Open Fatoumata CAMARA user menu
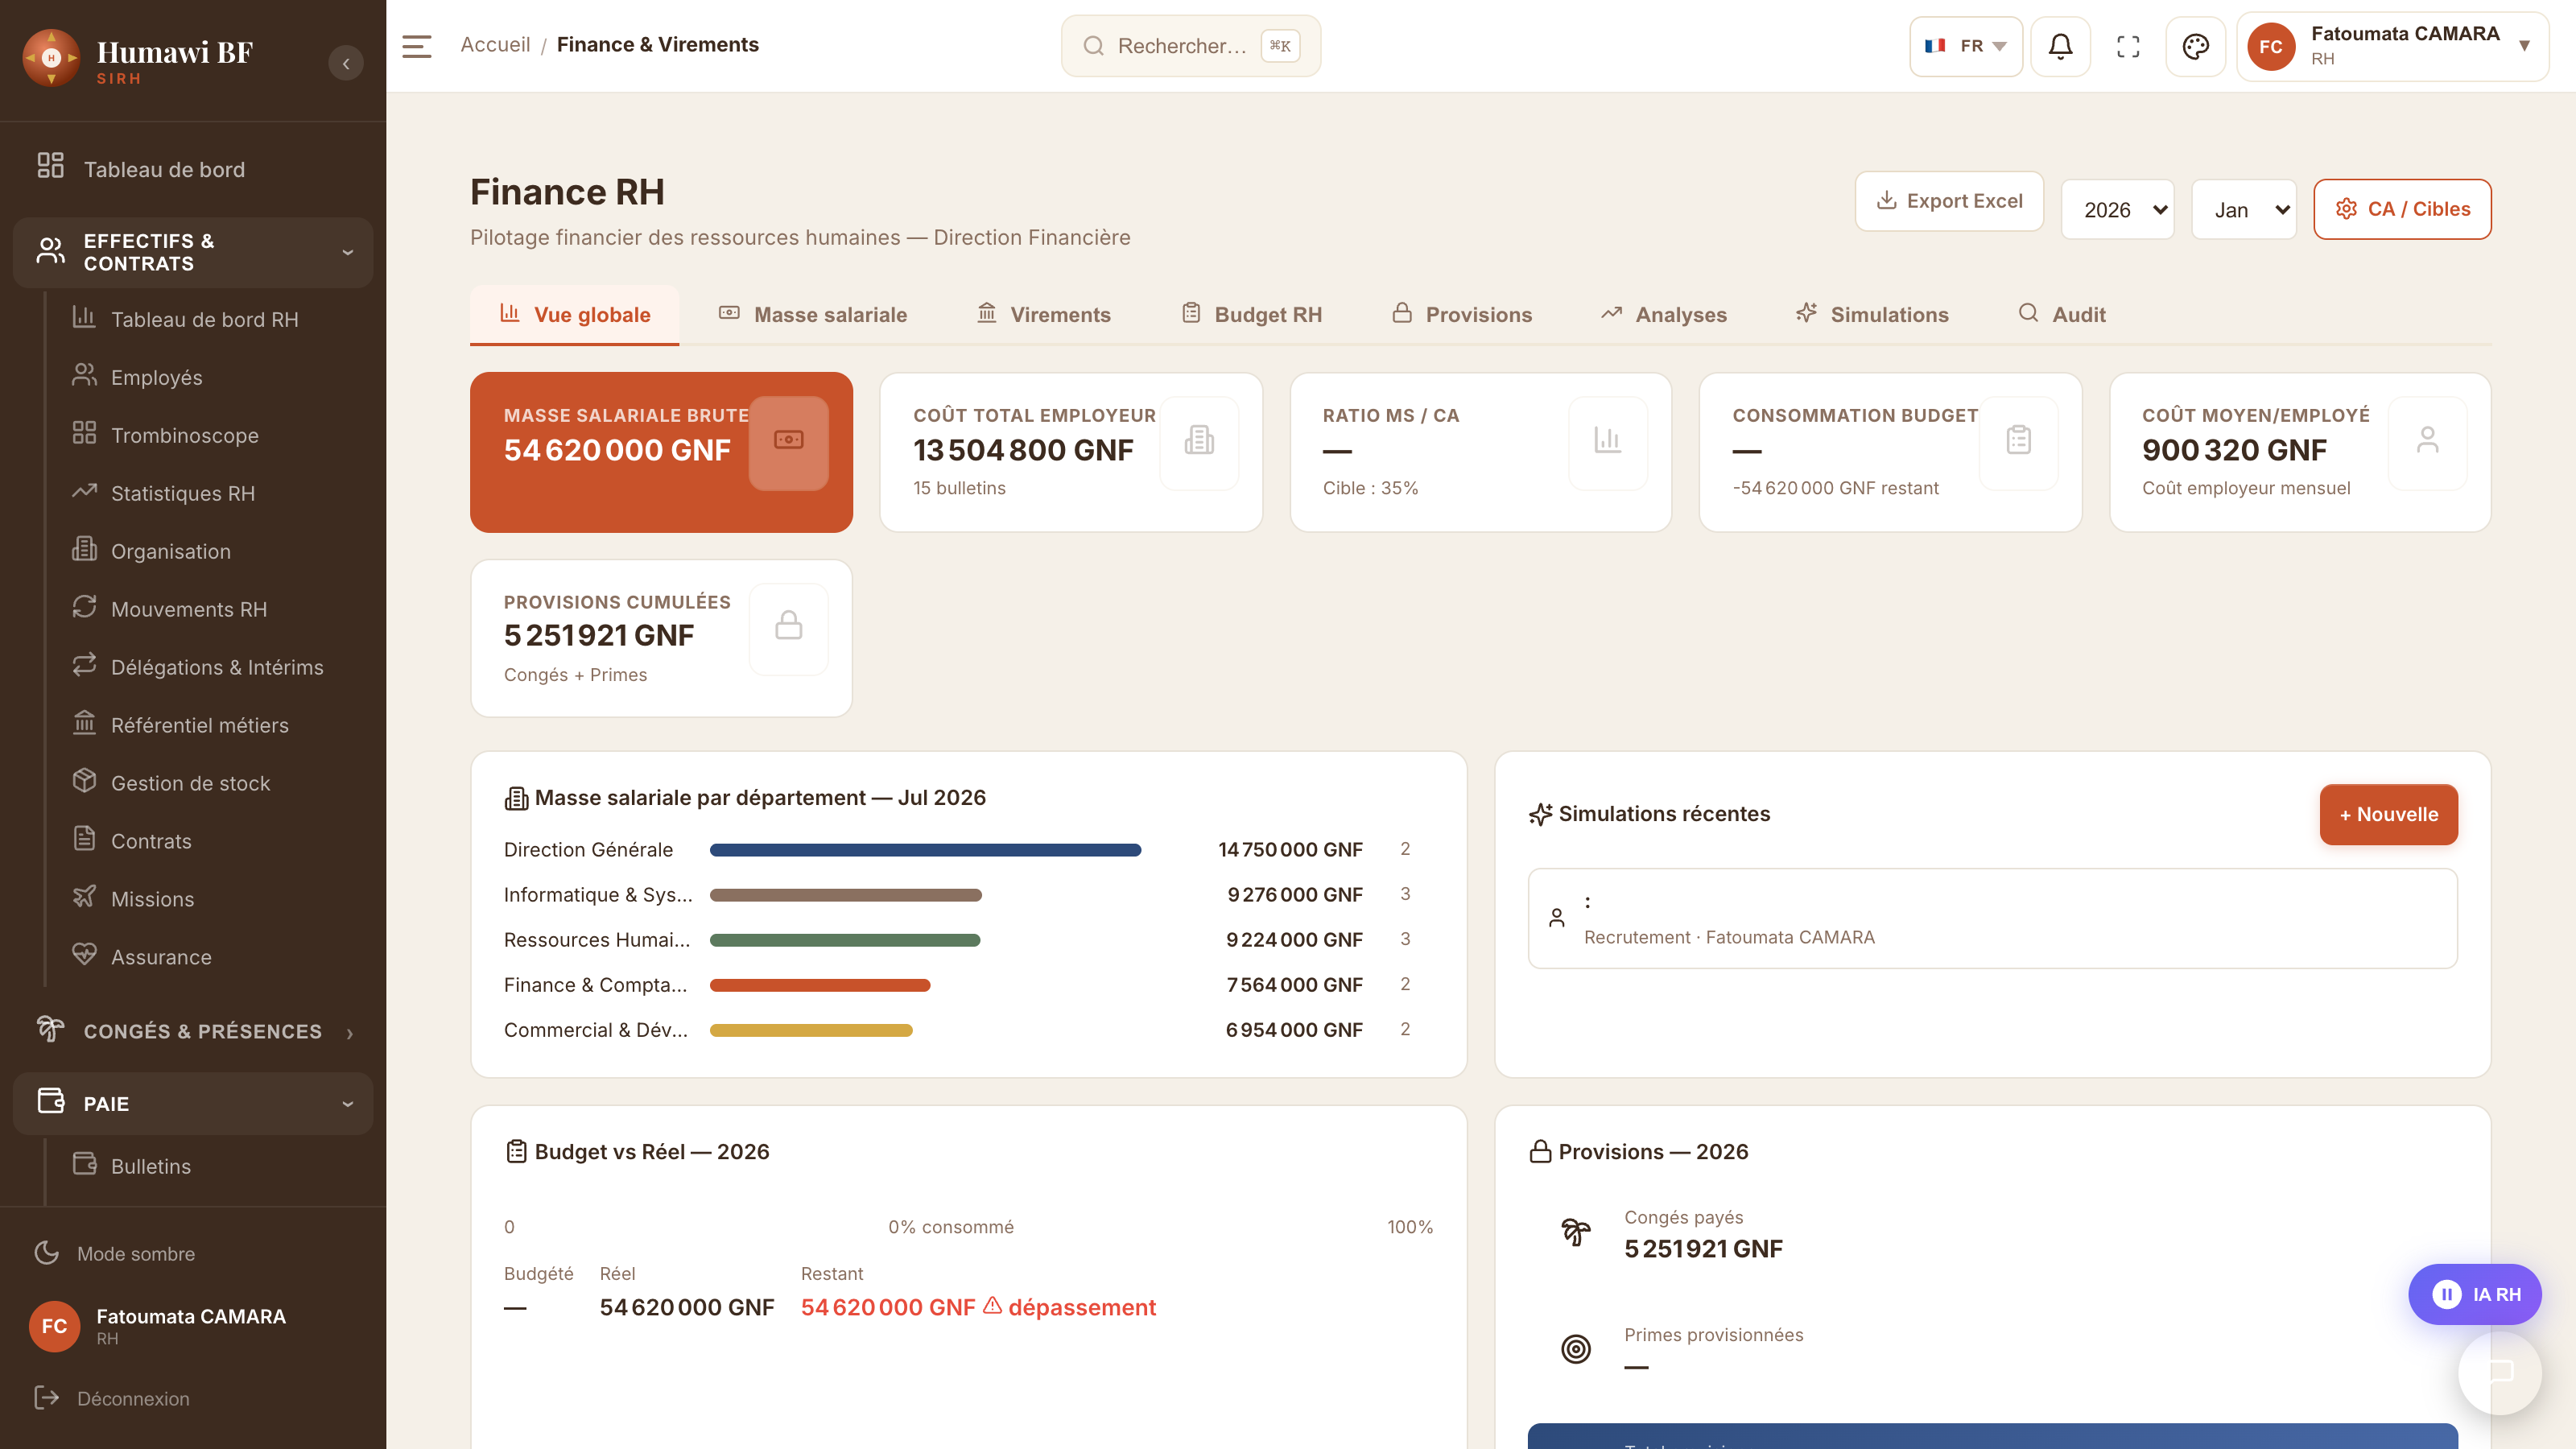 (x=2392, y=46)
